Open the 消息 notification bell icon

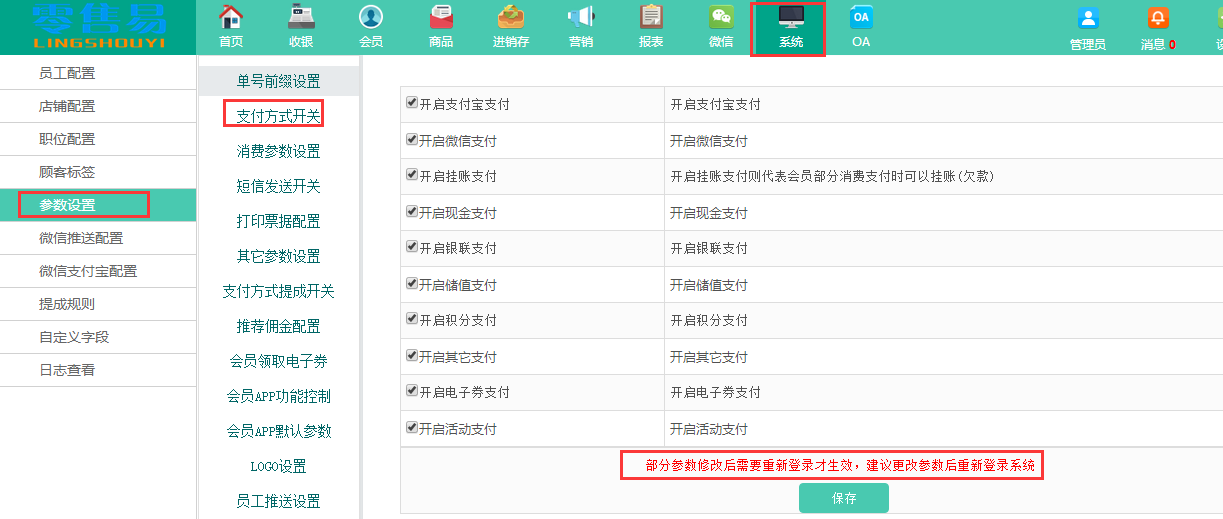point(1158,19)
